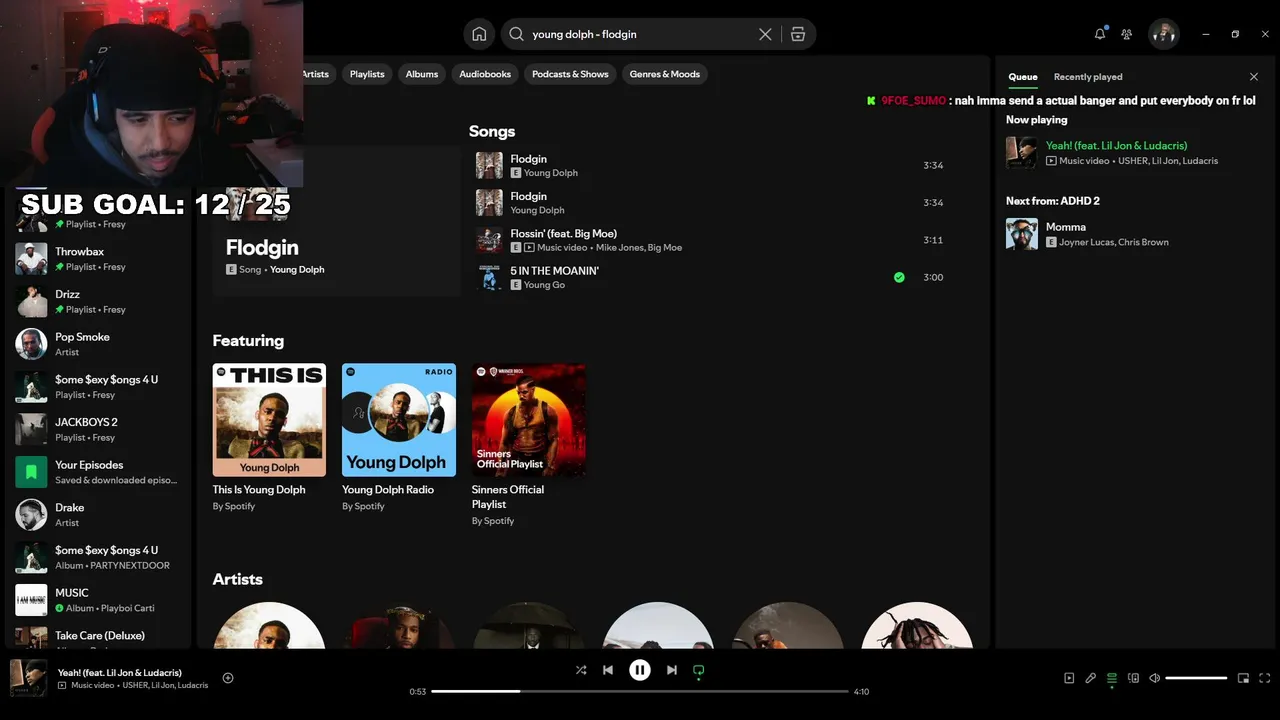This screenshot has width=1280, height=720.
Task: Open now playing Yeah! title in queue
Action: [x=1116, y=146]
